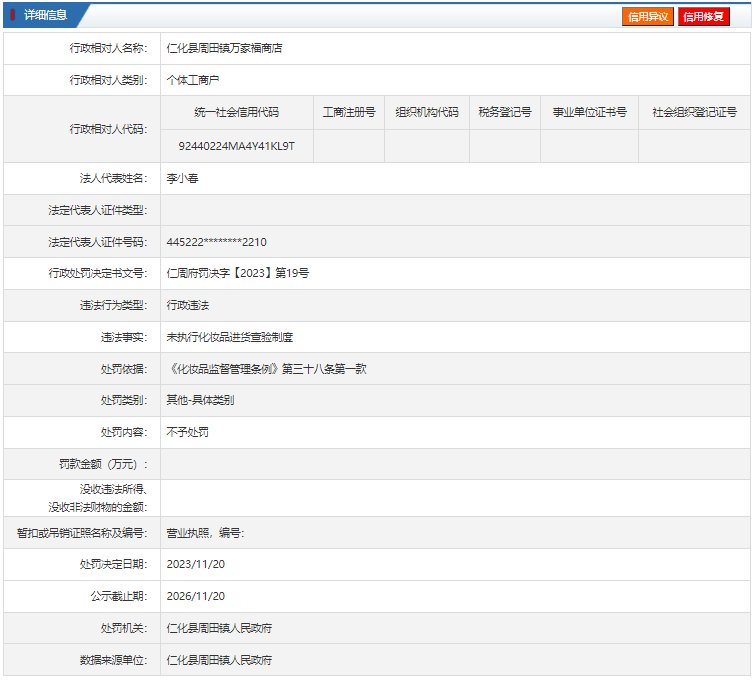Click the 统一社会信用代码 column header
This screenshot has height=680, width=754.
point(237,113)
